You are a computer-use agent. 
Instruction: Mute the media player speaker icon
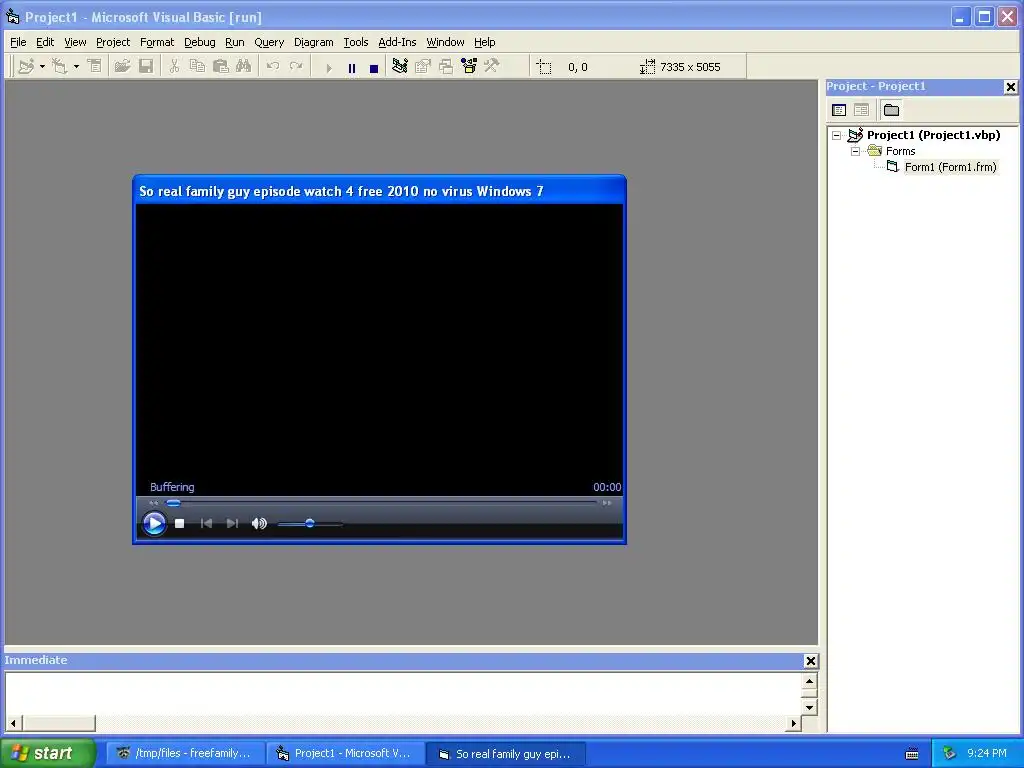click(259, 523)
